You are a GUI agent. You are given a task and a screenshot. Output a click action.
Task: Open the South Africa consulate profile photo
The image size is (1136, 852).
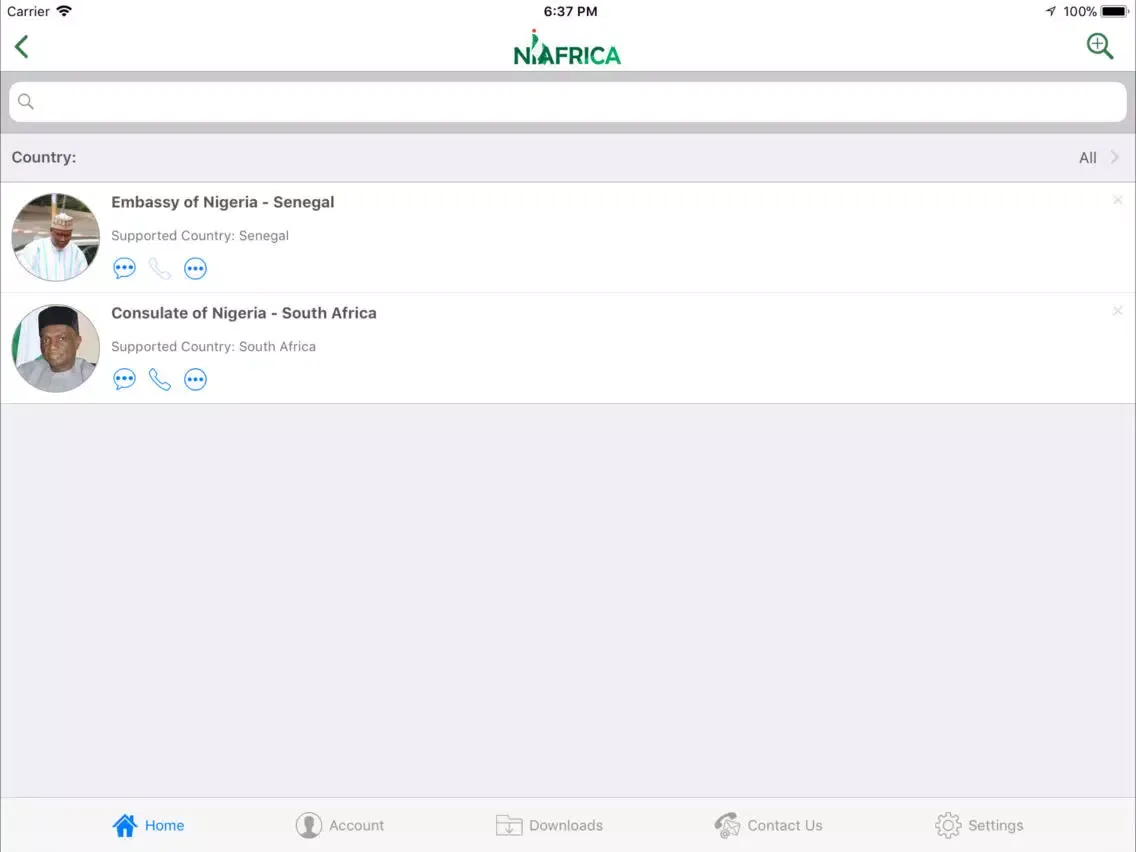click(x=56, y=348)
